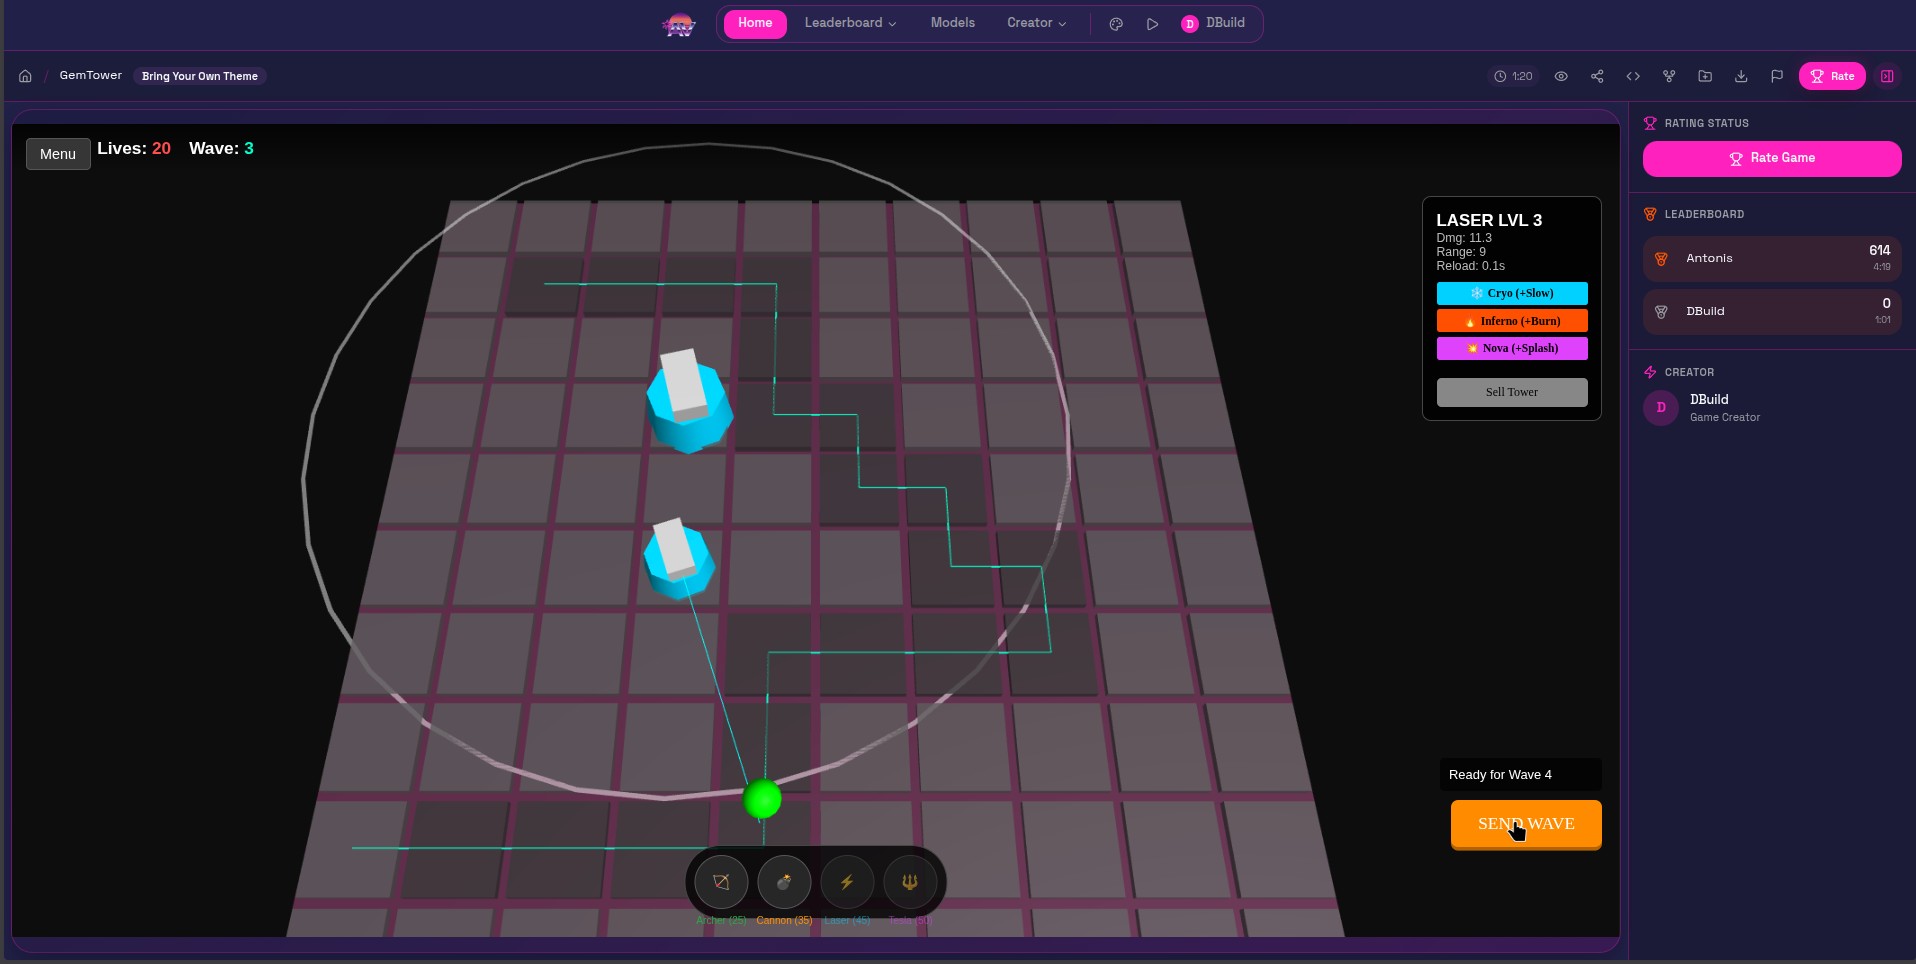This screenshot has width=1916, height=964.
Task: Click the Sell Tower button
Action: [1511, 392]
